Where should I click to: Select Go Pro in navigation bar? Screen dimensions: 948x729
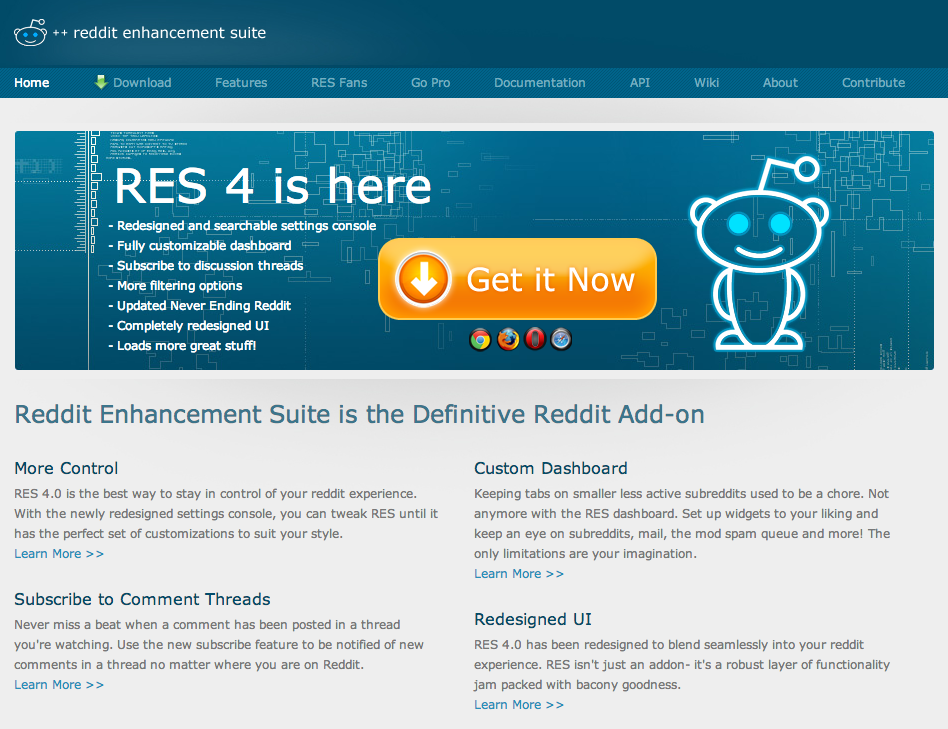[x=430, y=83]
